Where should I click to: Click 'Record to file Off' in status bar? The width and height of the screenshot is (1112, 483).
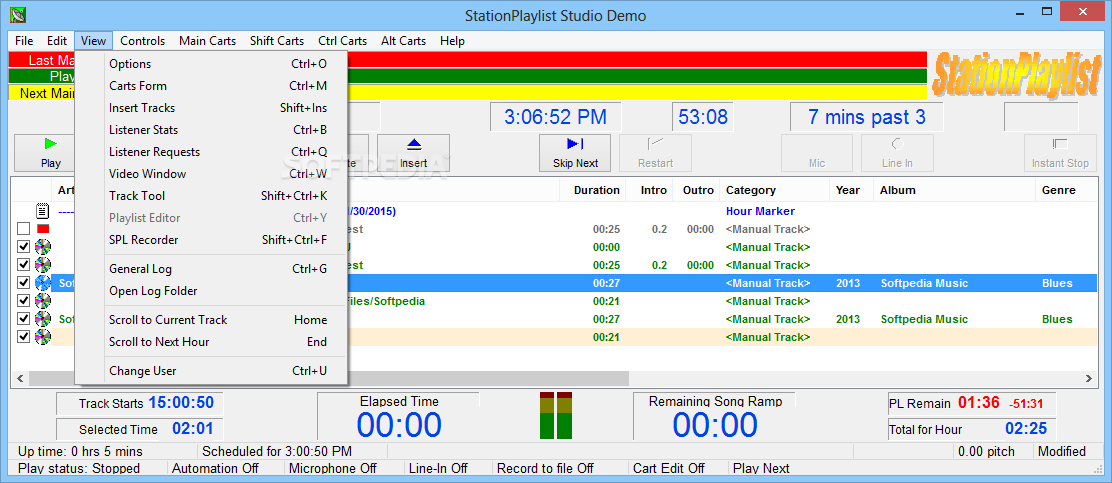tap(545, 468)
